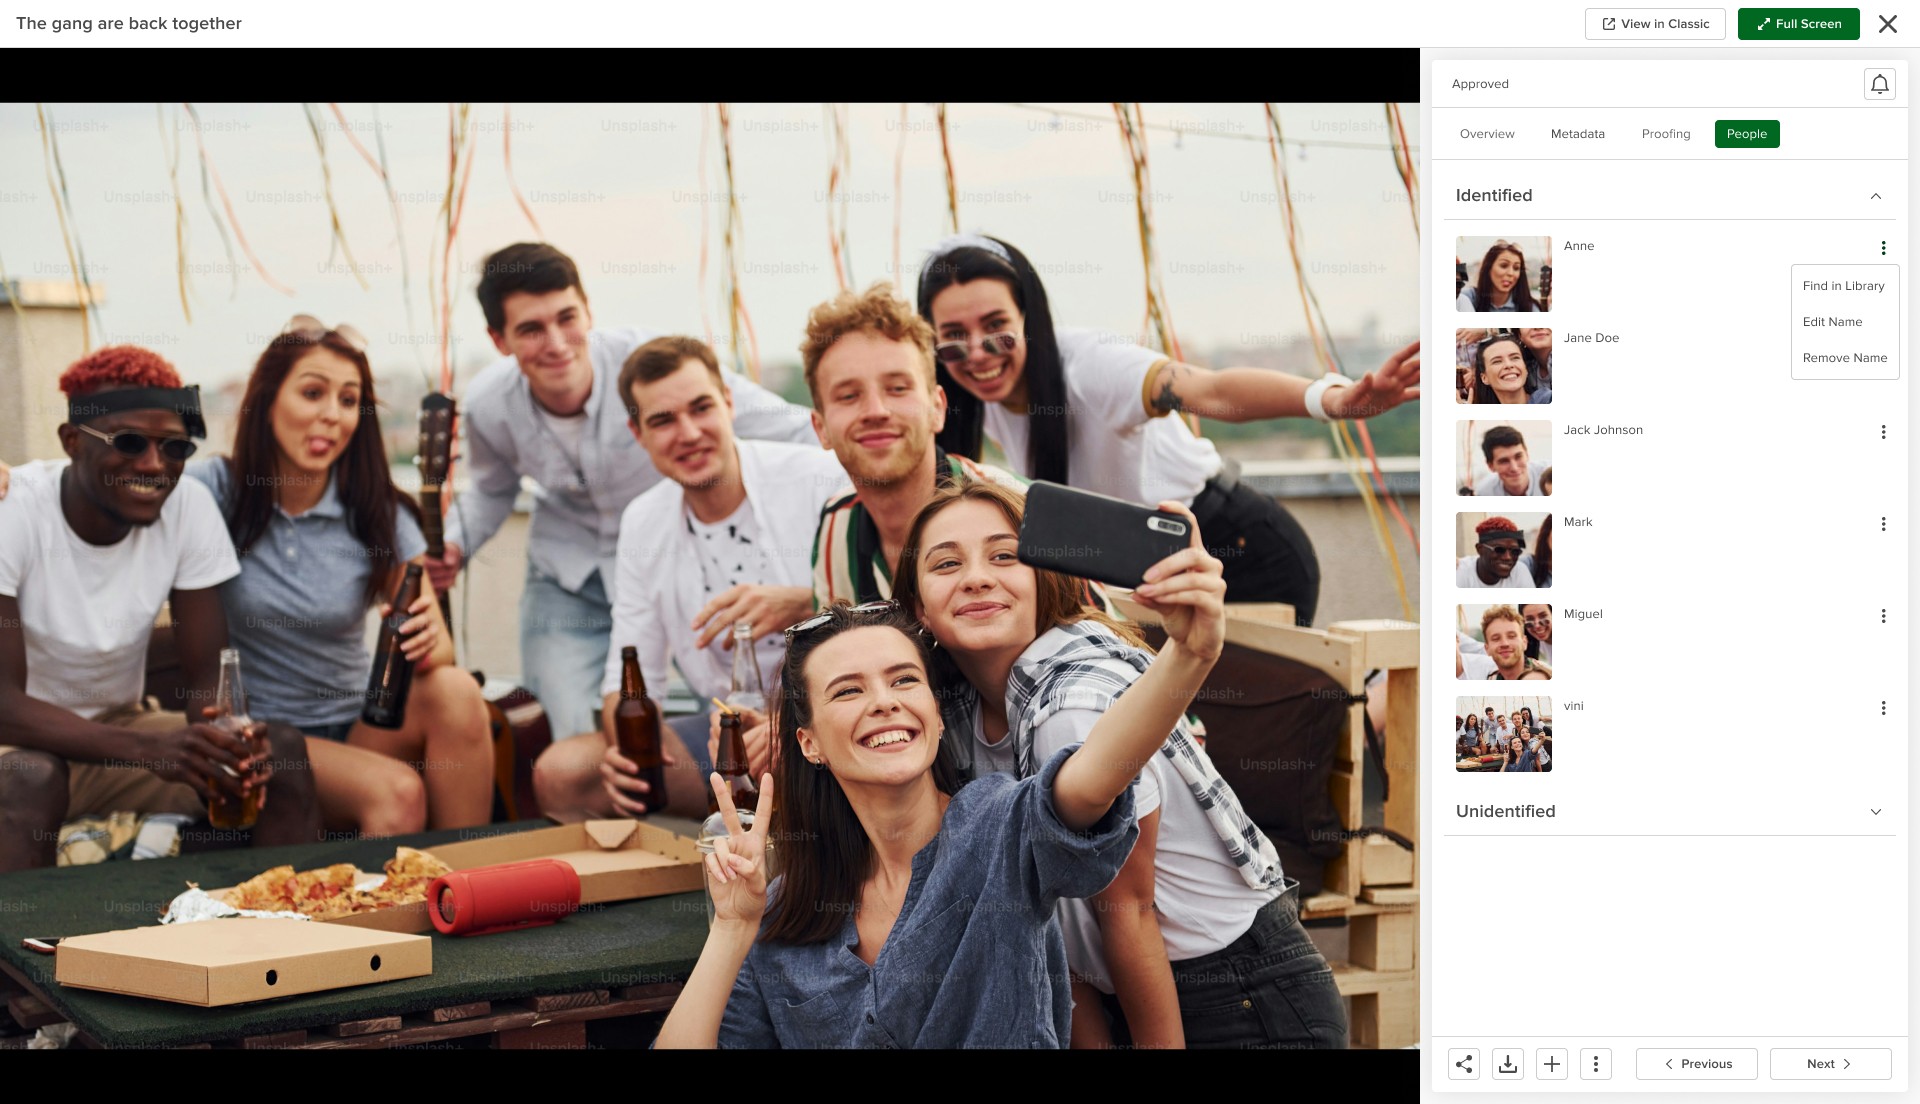Image resolution: width=1920 pixels, height=1104 pixels.
Task: Open three-dot menu for Mark
Action: [1883, 524]
